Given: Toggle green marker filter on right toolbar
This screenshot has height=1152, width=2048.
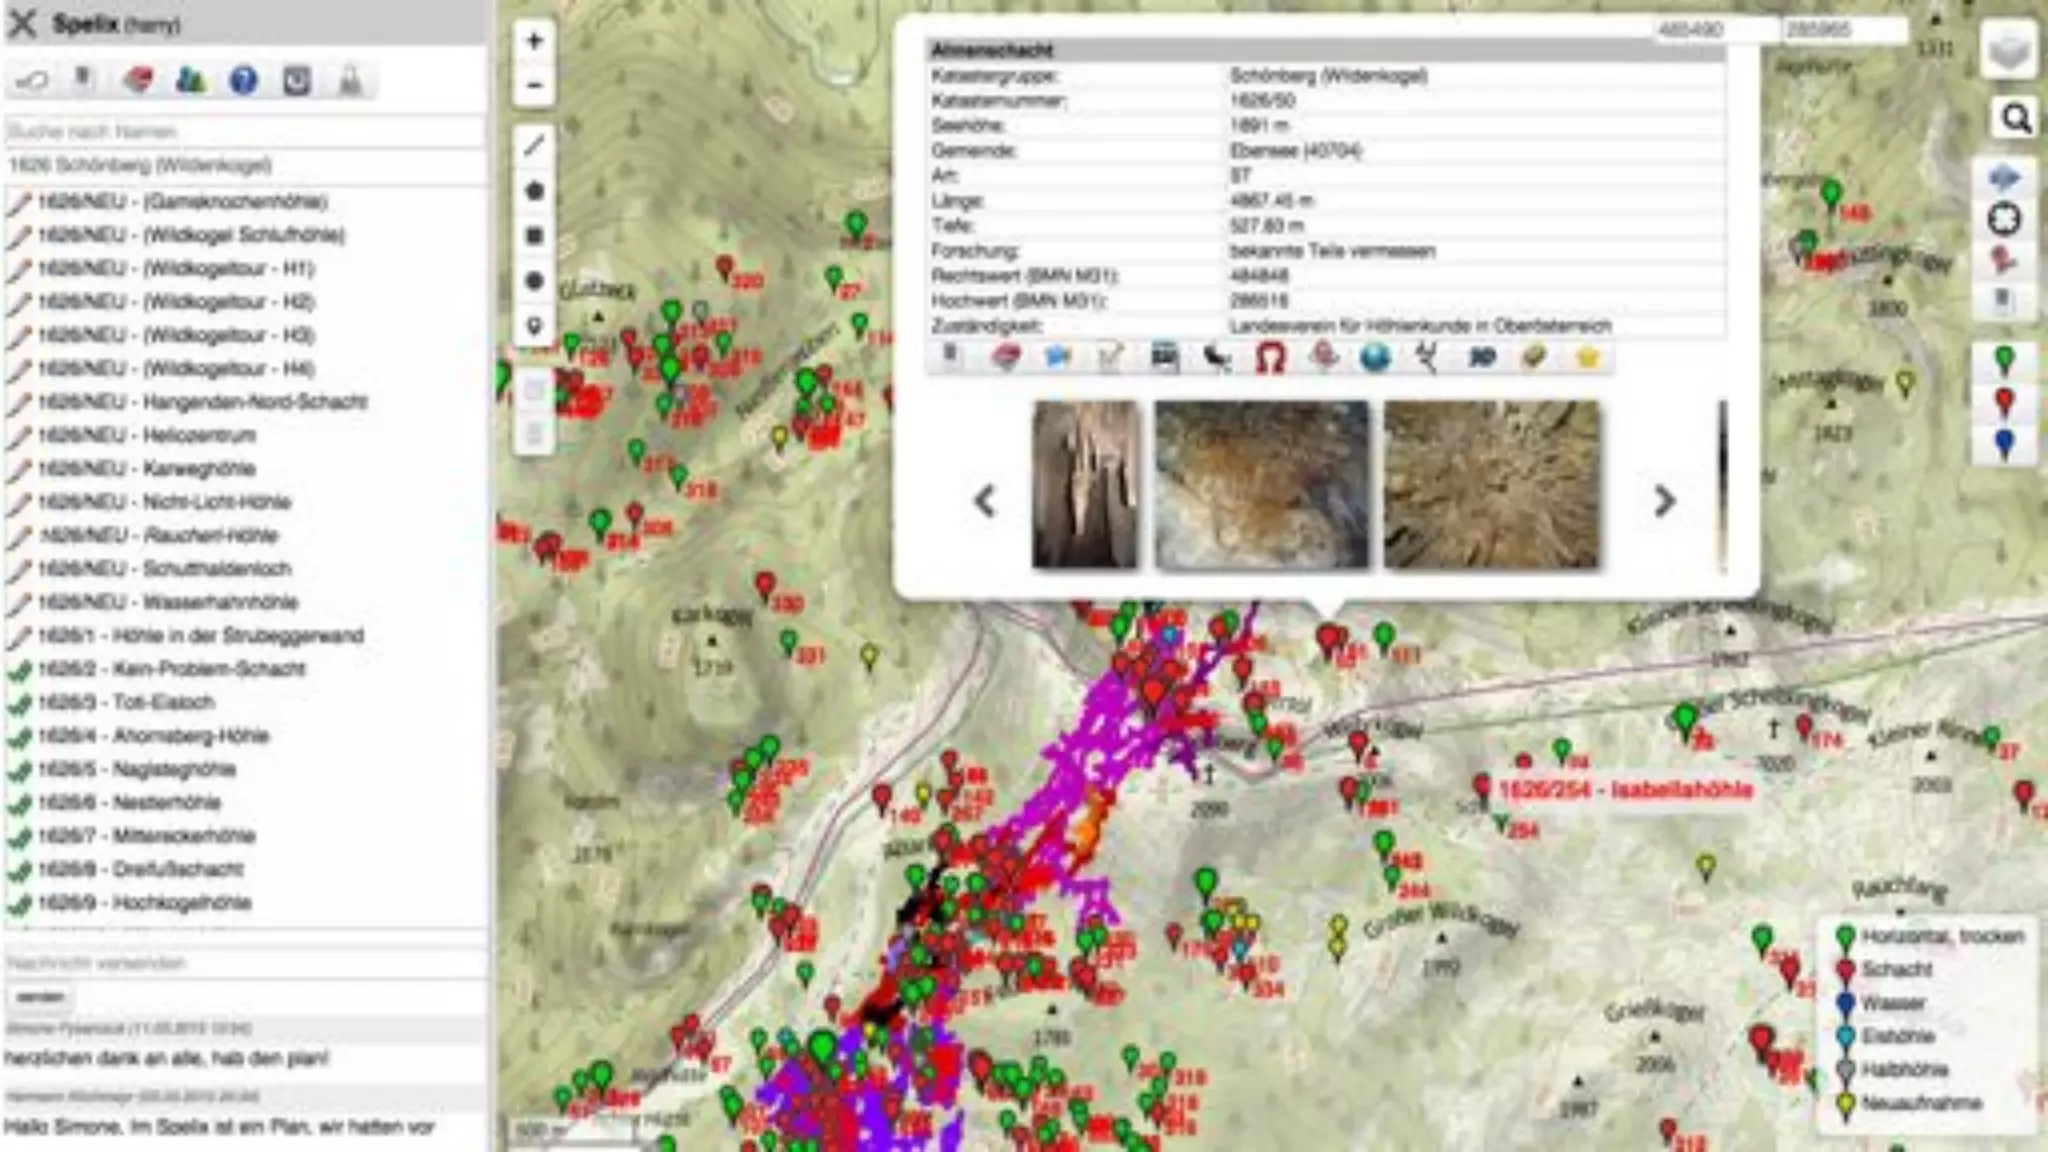Looking at the screenshot, I should tap(2004, 360).
